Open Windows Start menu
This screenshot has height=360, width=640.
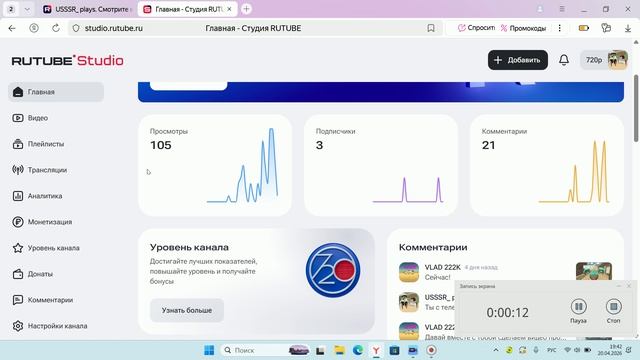click(x=209, y=350)
